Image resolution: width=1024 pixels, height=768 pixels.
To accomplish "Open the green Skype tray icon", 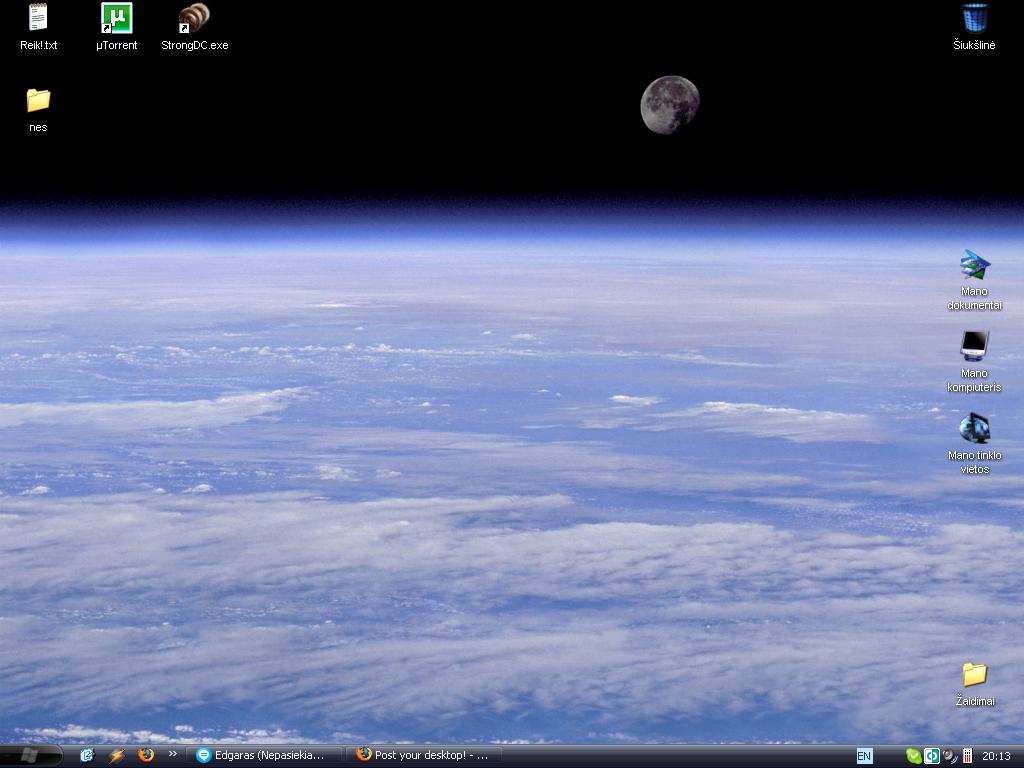I will [x=914, y=756].
